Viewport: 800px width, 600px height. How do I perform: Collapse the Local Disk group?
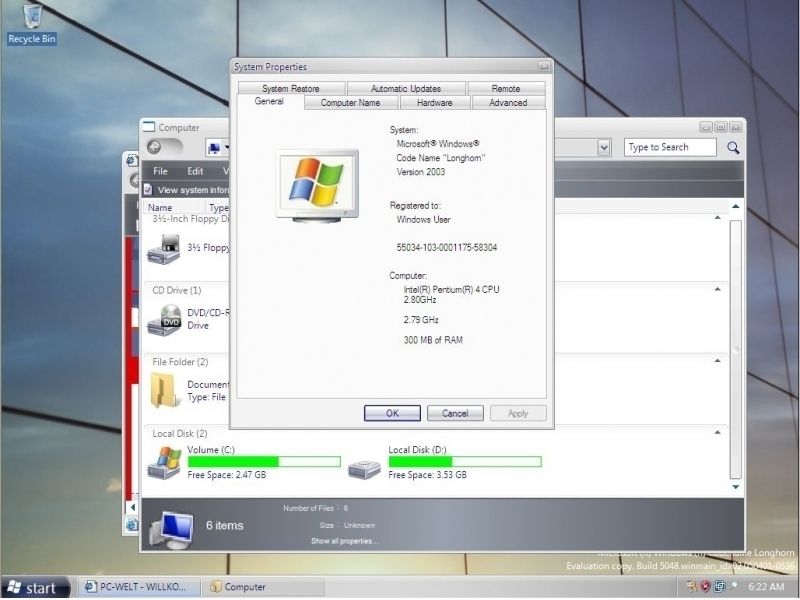pyautogui.click(x=718, y=433)
